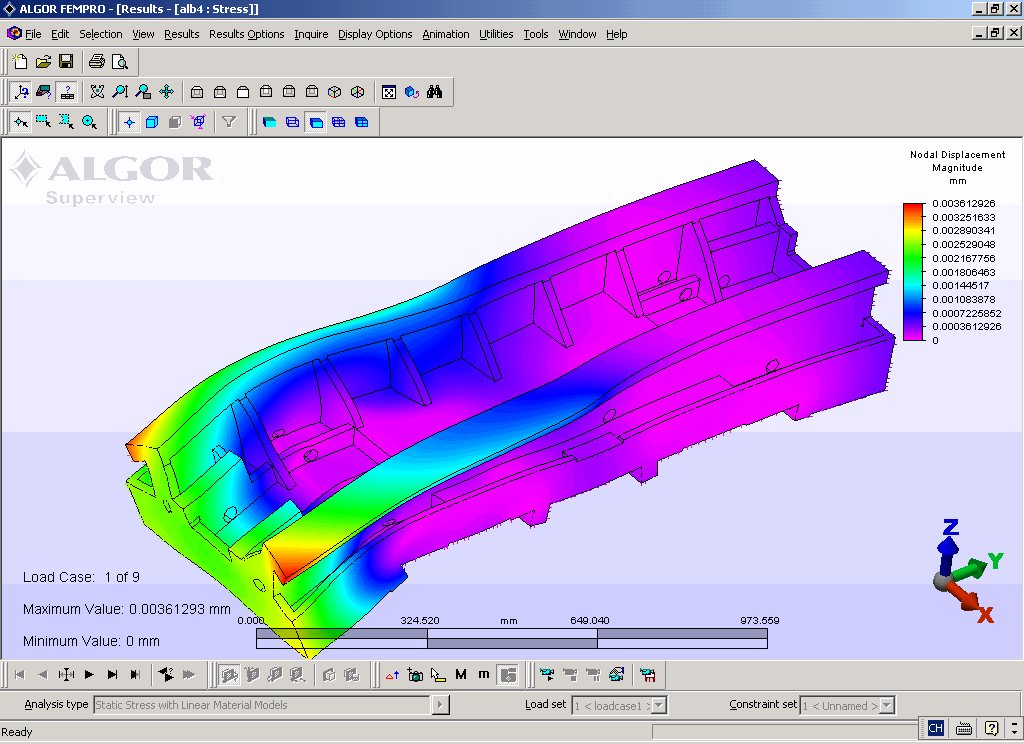This screenshot has height=744, width=1024.
Task: Click the binoculars find icon
Action: [x=434, y=91]
